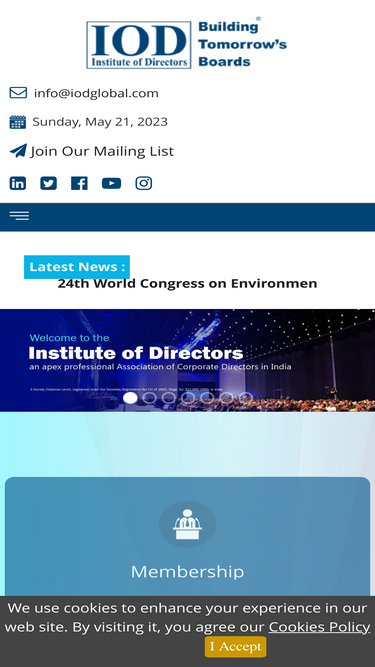Open the Cookies Policy link

coord(319,627)
